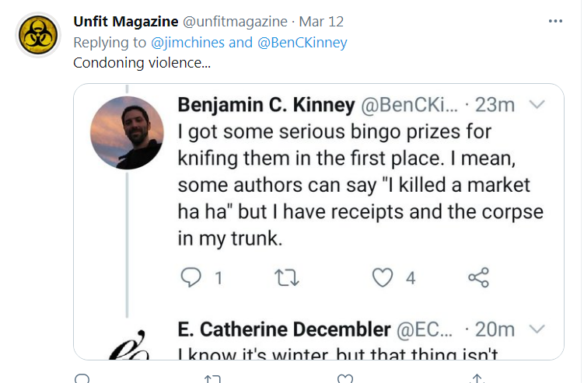Open the Mar 12 tweet timestamp

click(x=321, y=22)
